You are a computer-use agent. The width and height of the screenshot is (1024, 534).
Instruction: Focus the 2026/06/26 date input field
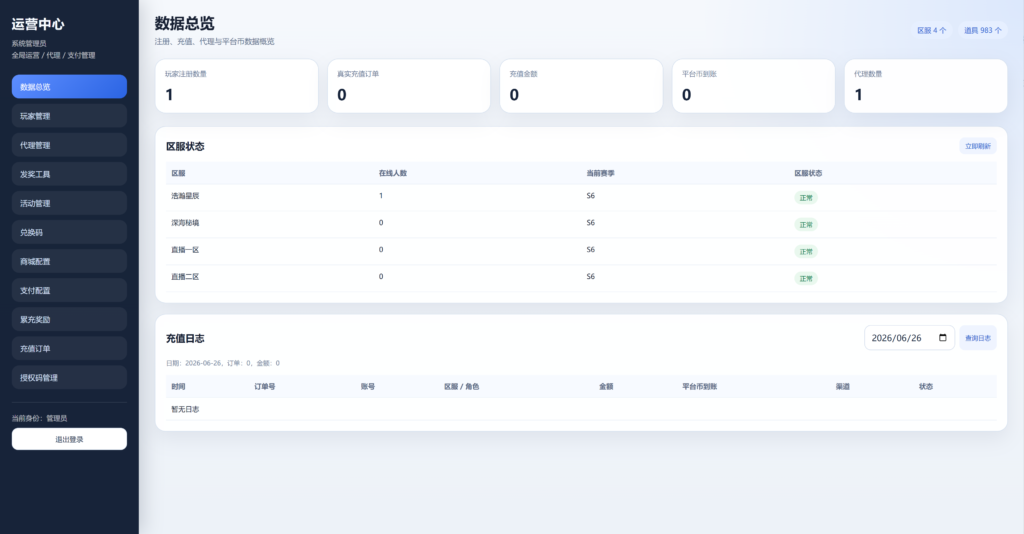point(909,338)
